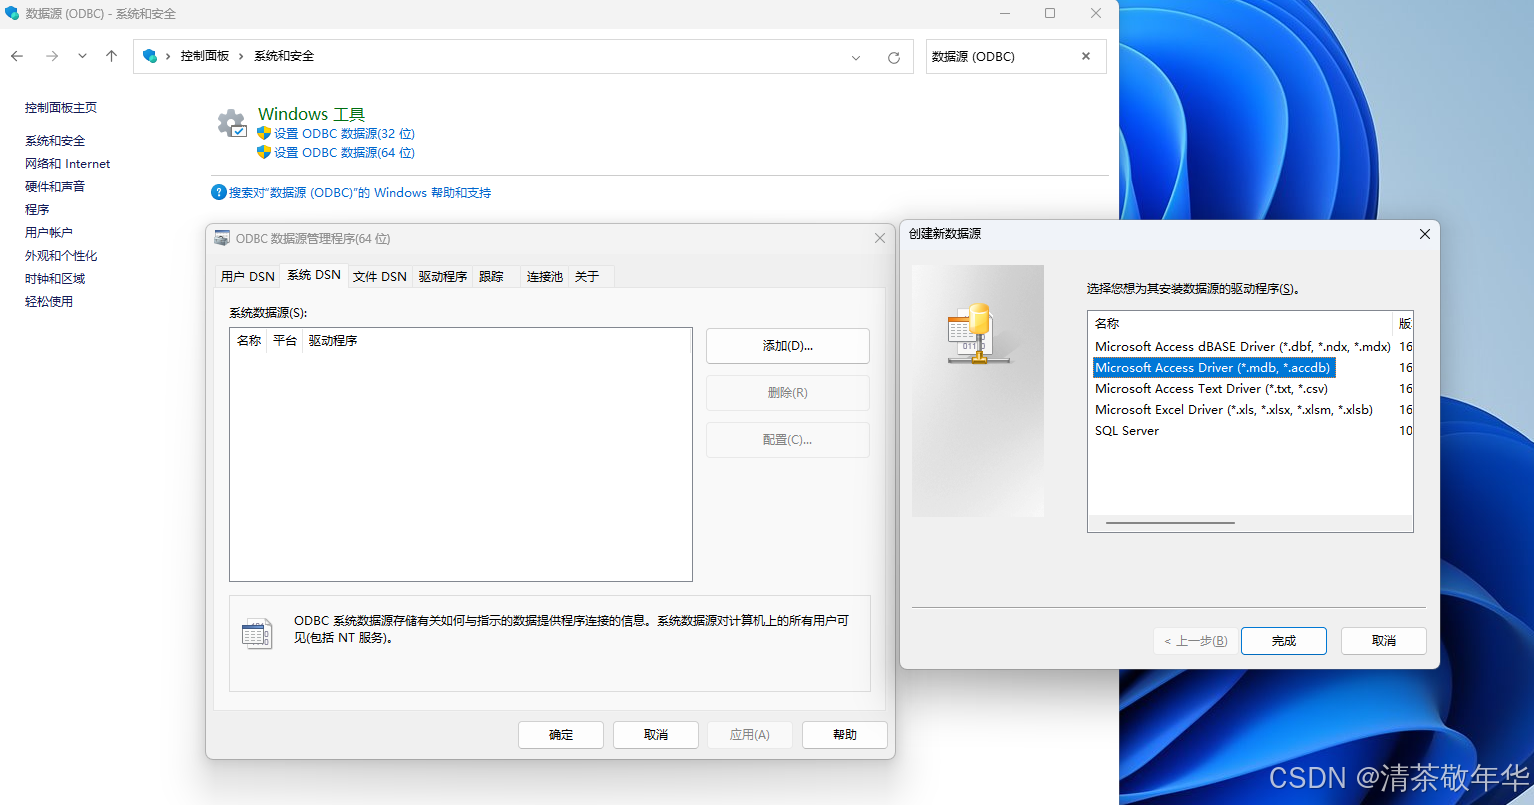Click 确定 in ODBC administrator dialog

(561, 735)
